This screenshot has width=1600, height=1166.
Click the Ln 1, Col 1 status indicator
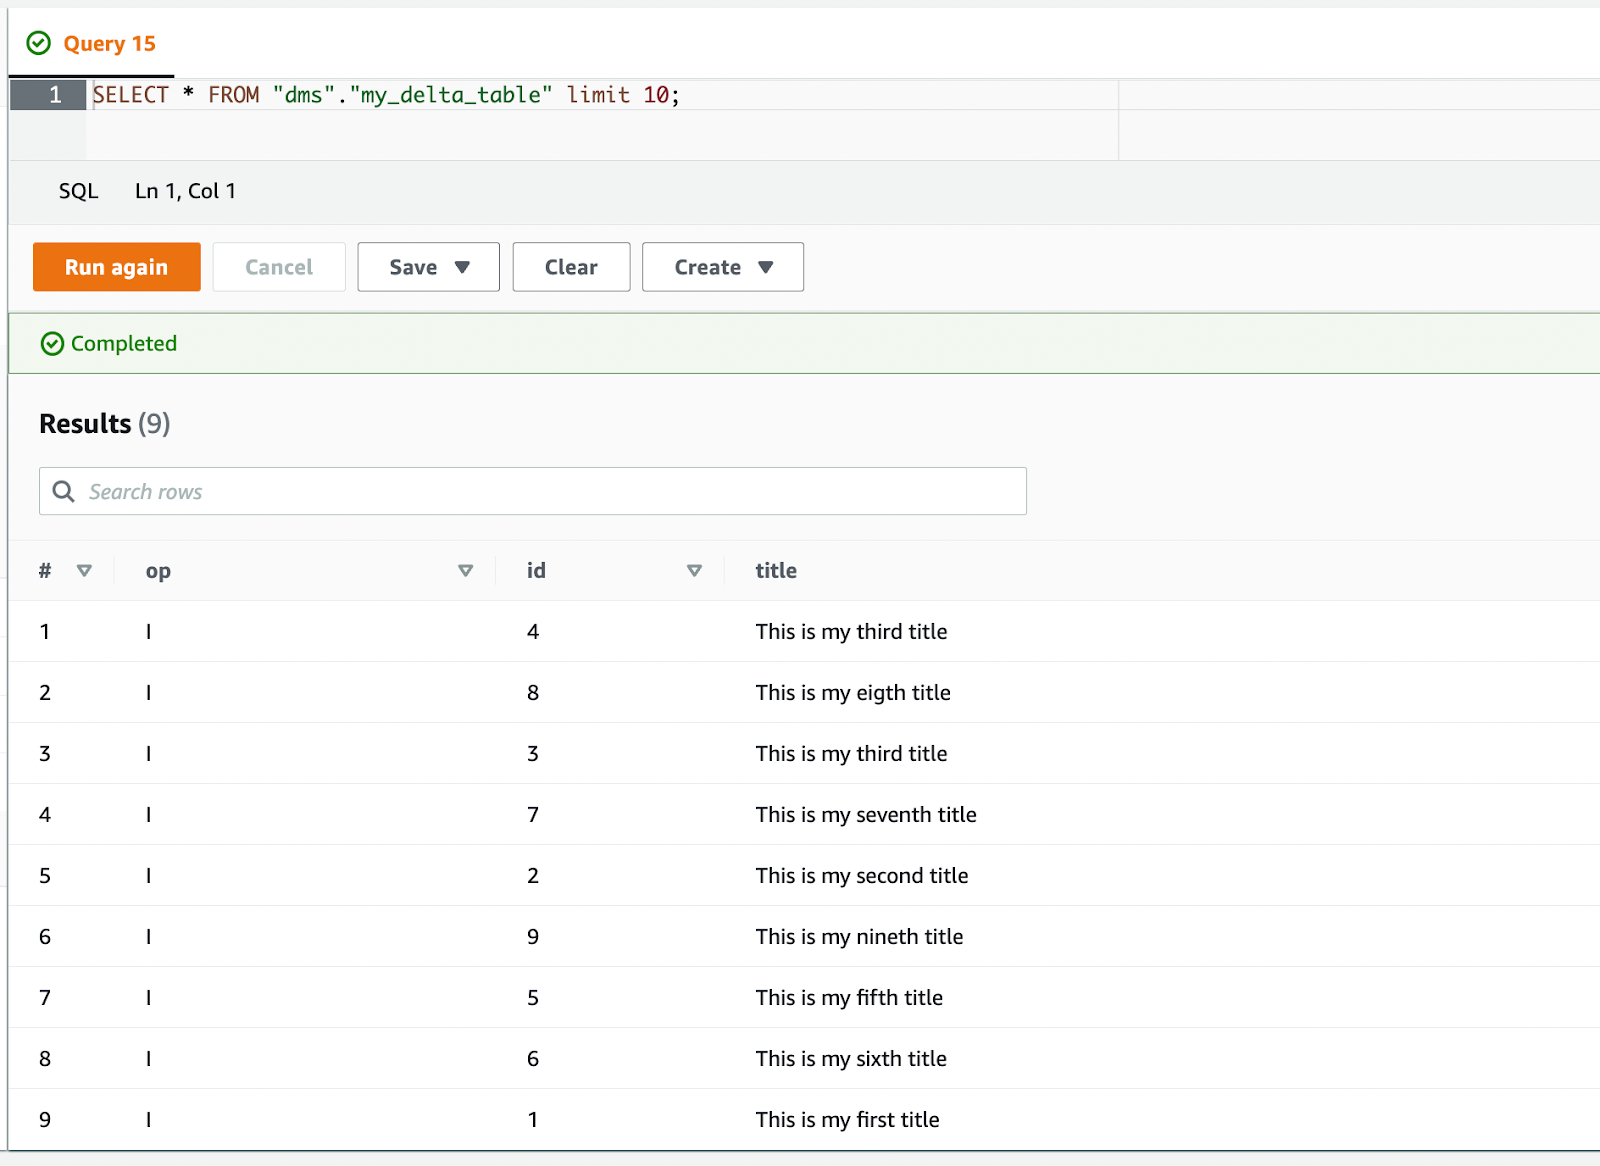coord(186,191)
